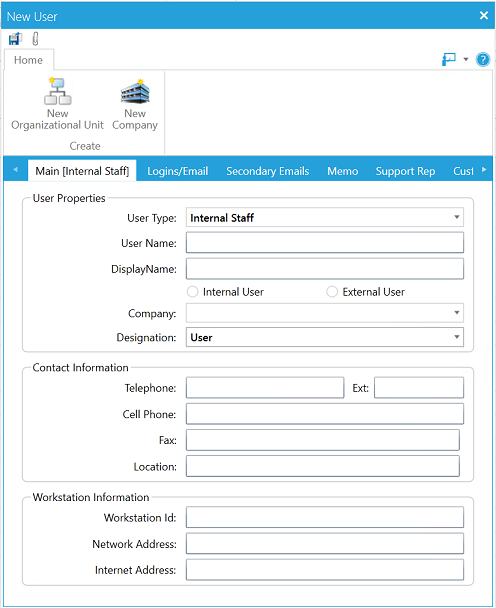Create a New Organizational Unit
This screenshot has height=608, width=496.
click(x=57, y=104)
